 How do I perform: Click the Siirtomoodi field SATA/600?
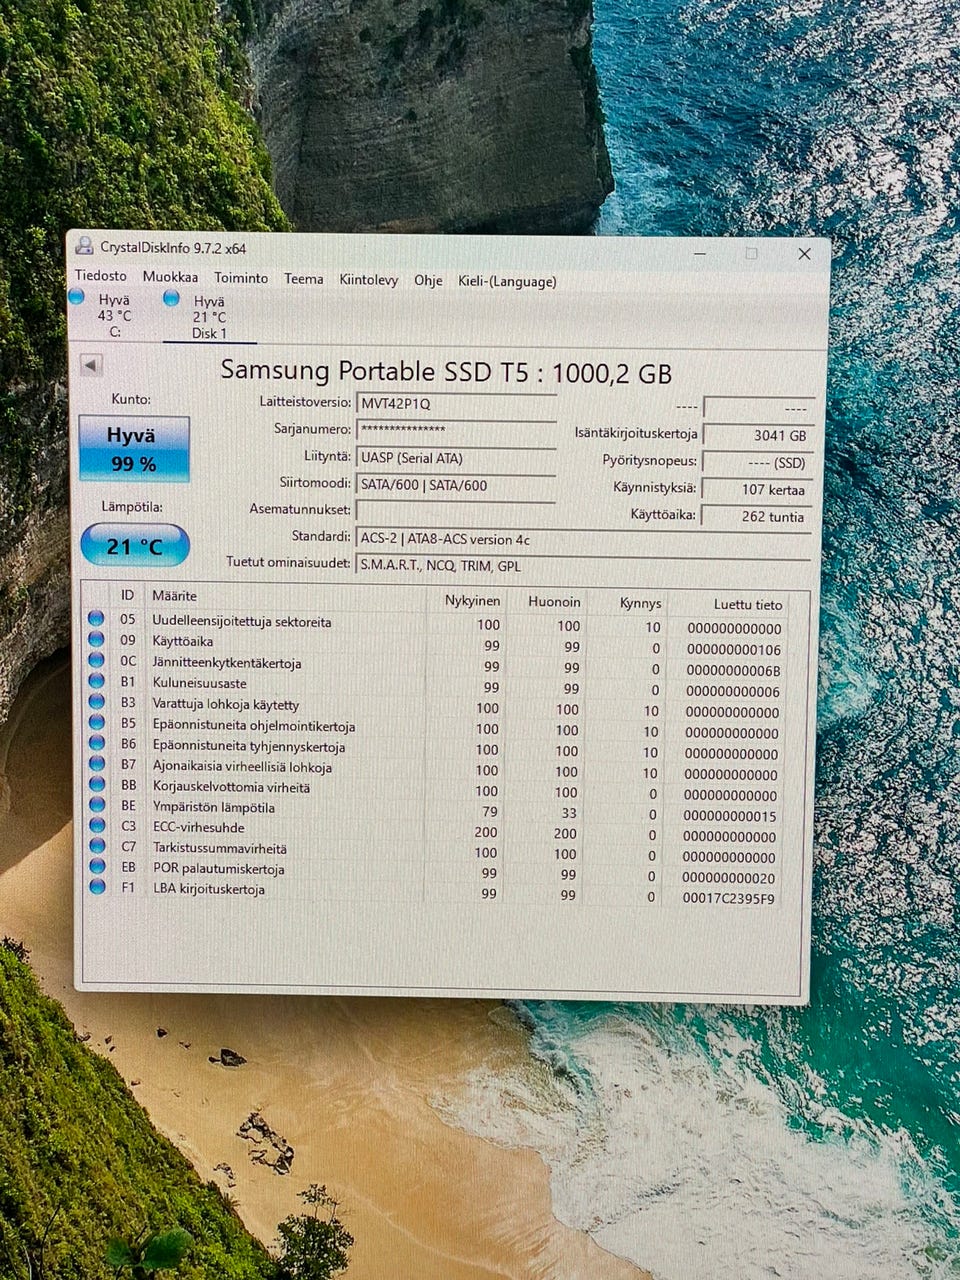click(456, 485)
